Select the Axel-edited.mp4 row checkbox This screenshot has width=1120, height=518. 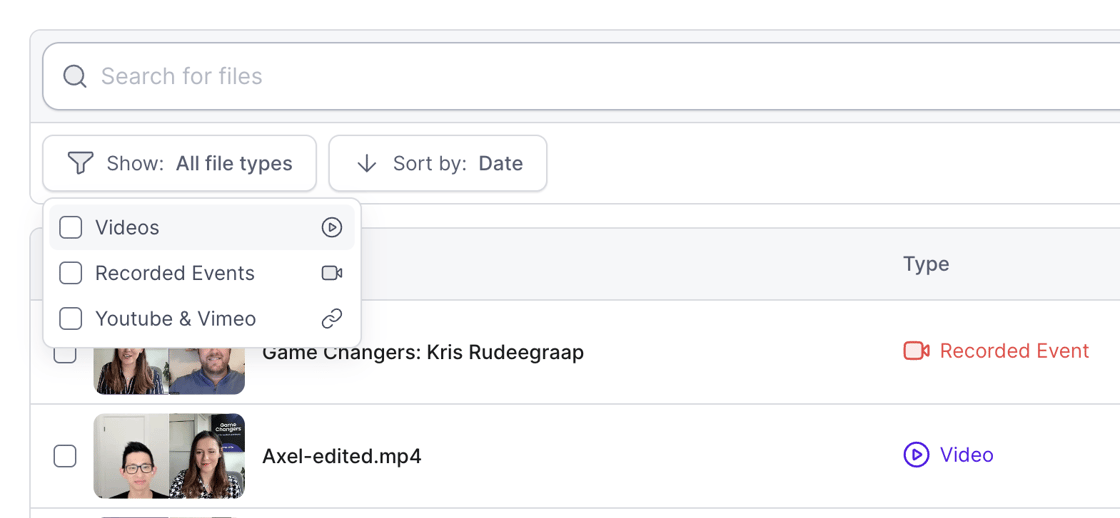click(65, 456)
